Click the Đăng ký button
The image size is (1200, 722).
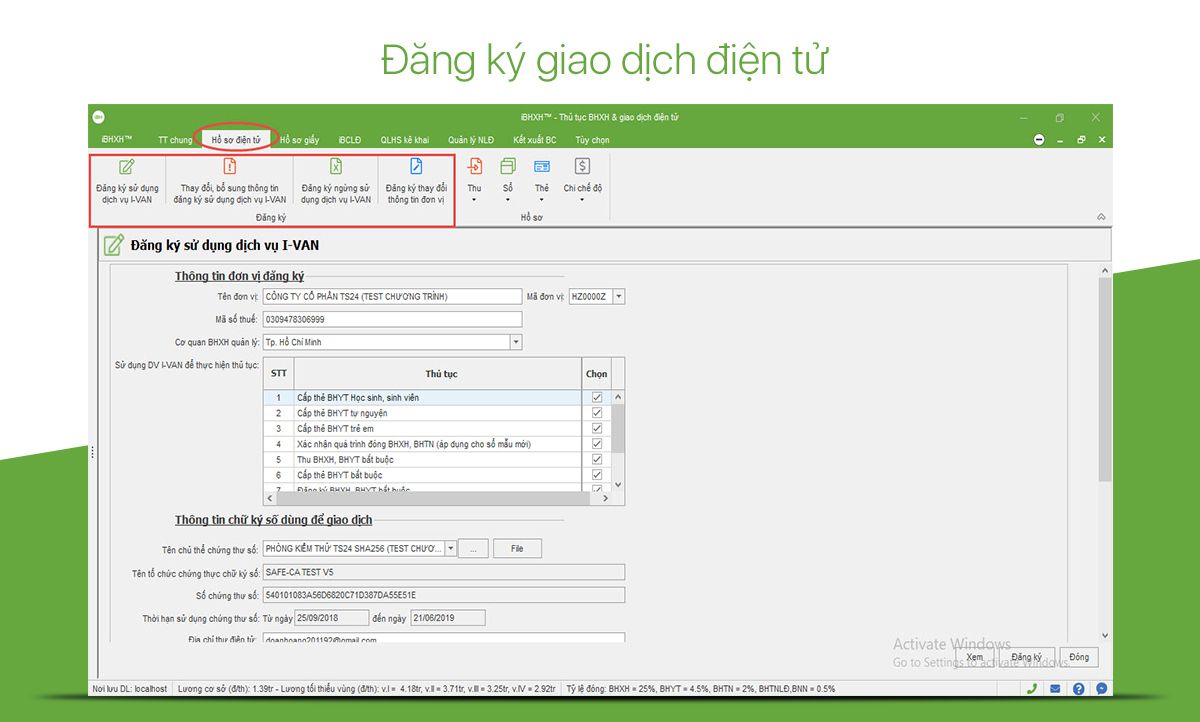(x=1027, y=657)
